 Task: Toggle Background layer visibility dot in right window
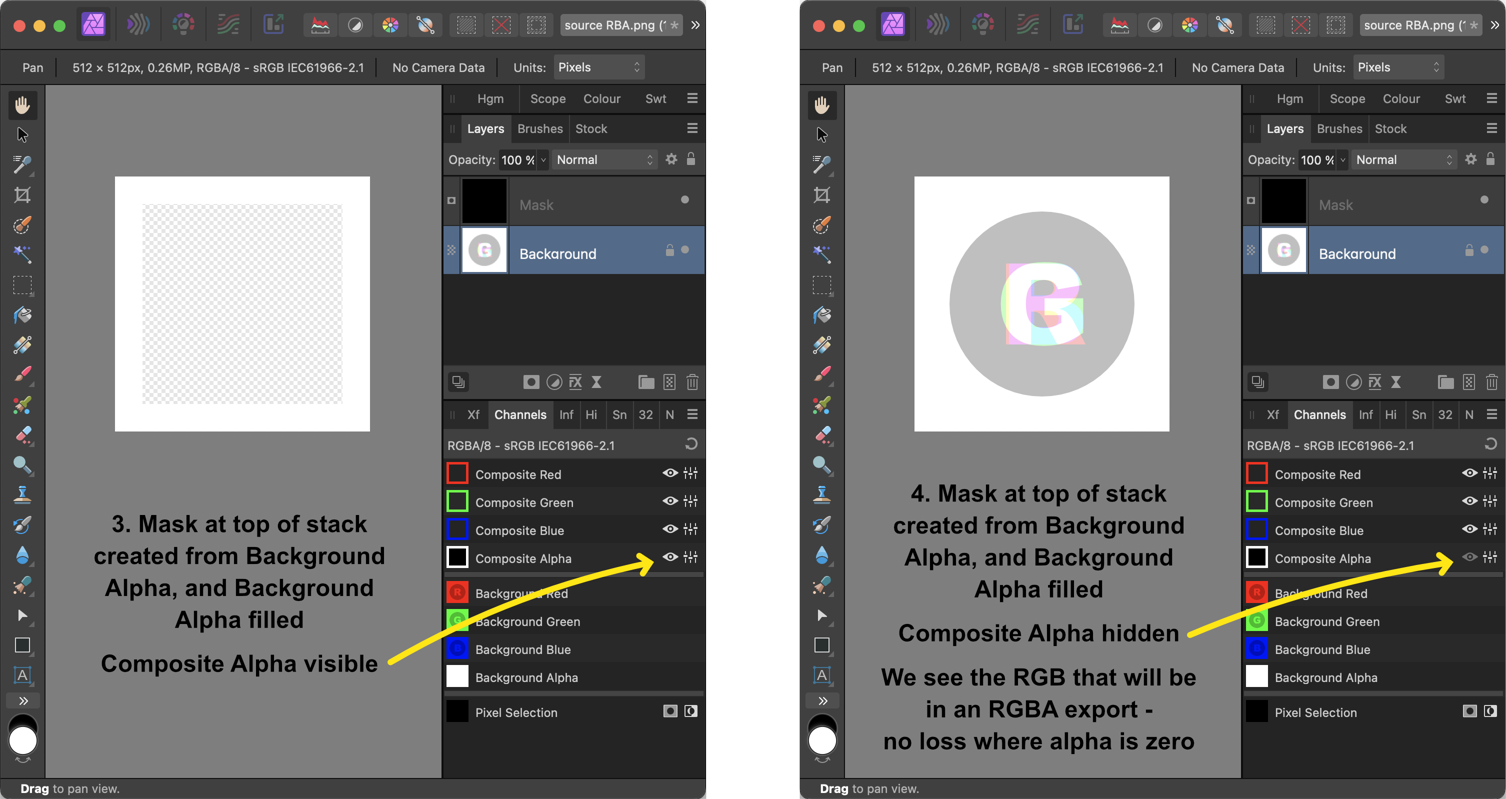click(x=1484, y=250)
